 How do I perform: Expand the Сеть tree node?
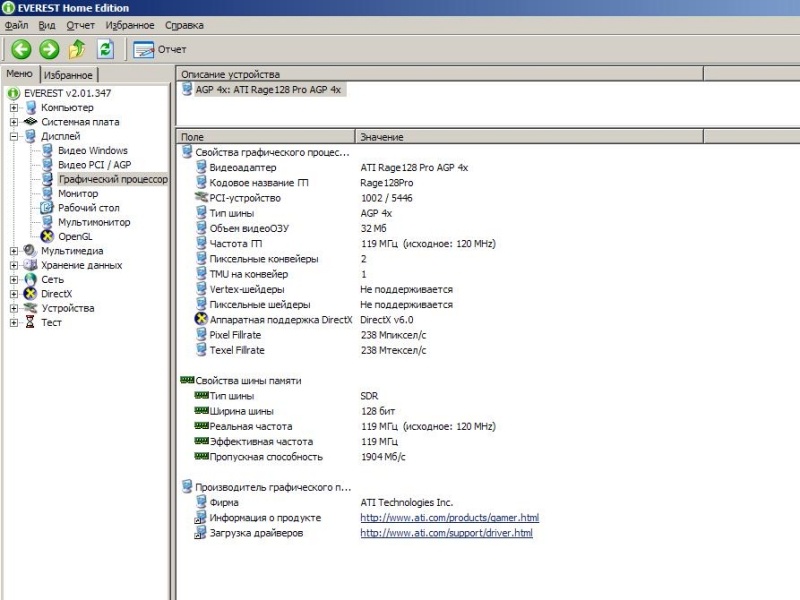[14, 280]
